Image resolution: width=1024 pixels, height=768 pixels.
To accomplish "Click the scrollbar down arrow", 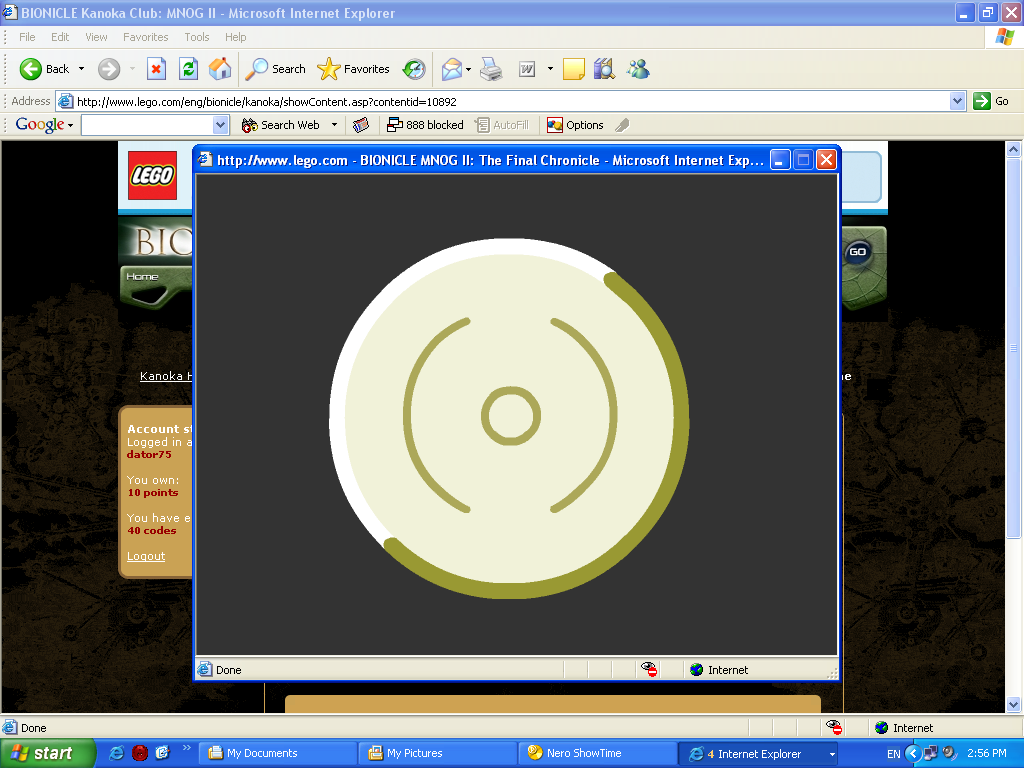I will [x=1014, y=705].
